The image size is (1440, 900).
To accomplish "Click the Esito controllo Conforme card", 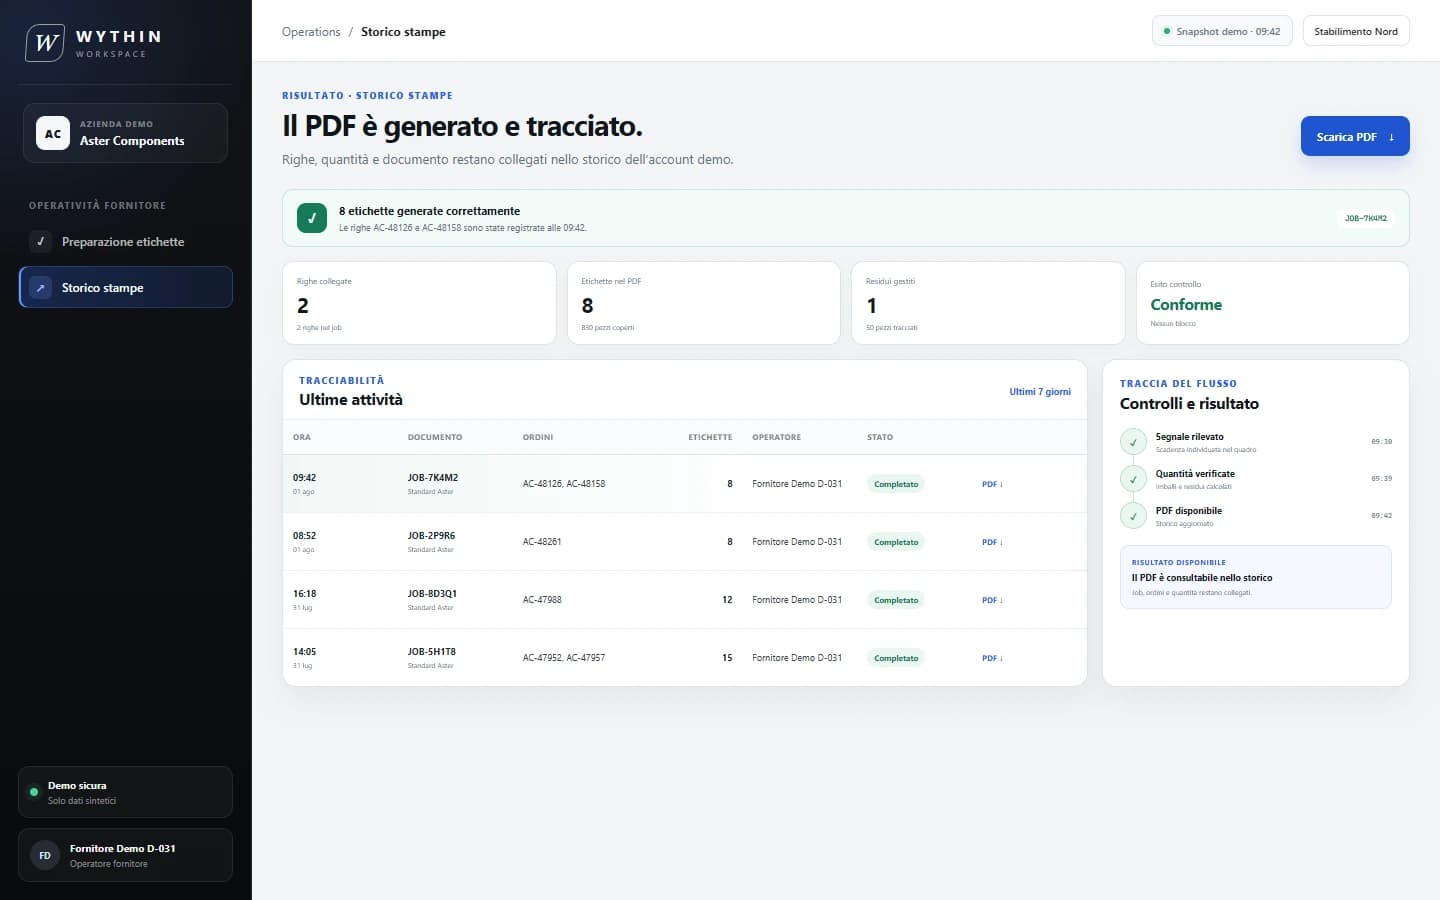I will click(1273, 303).
